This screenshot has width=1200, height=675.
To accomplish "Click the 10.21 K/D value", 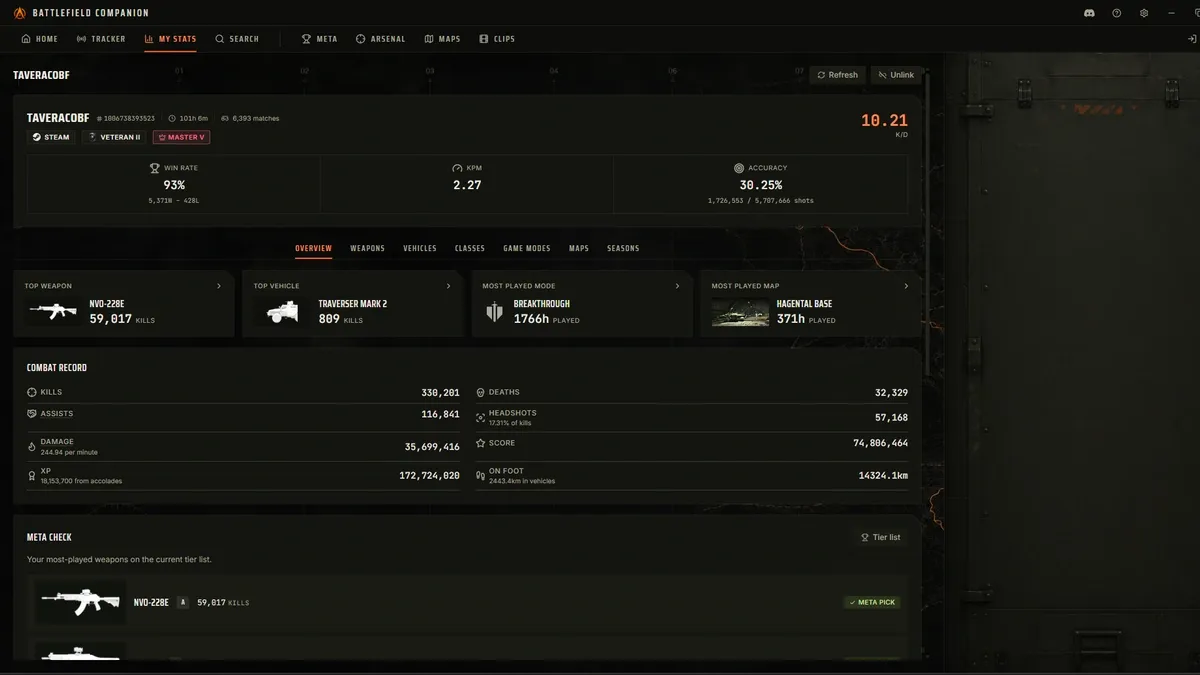I will (884, 120).
